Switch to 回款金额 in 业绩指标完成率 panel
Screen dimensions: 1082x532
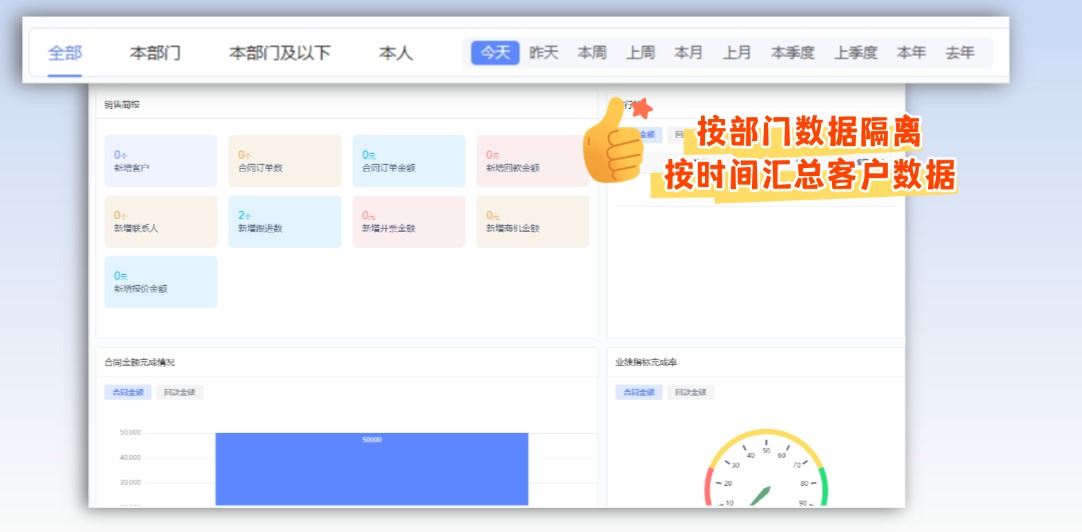pos(691,393)
